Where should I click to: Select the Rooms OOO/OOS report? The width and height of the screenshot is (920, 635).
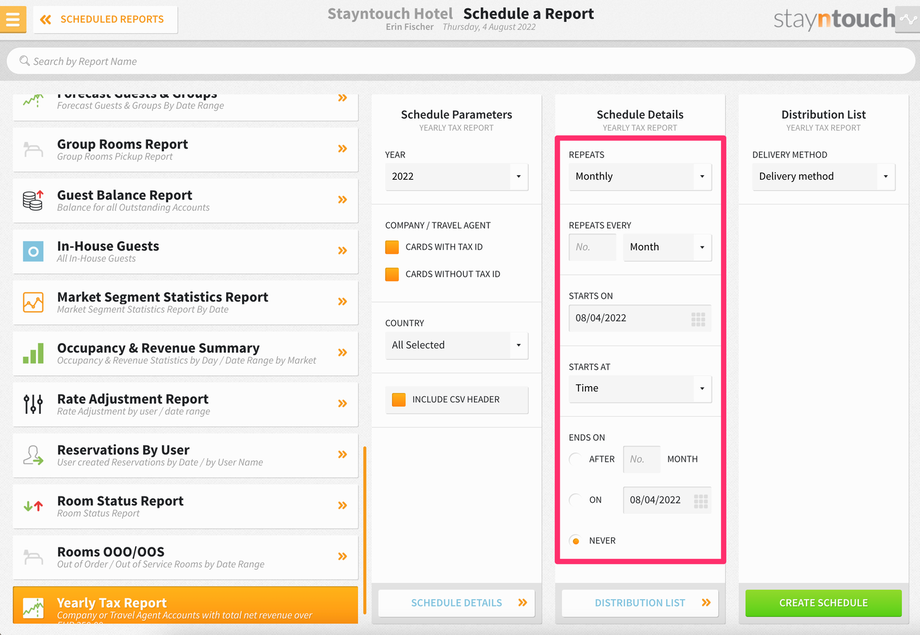click(185, 558)
